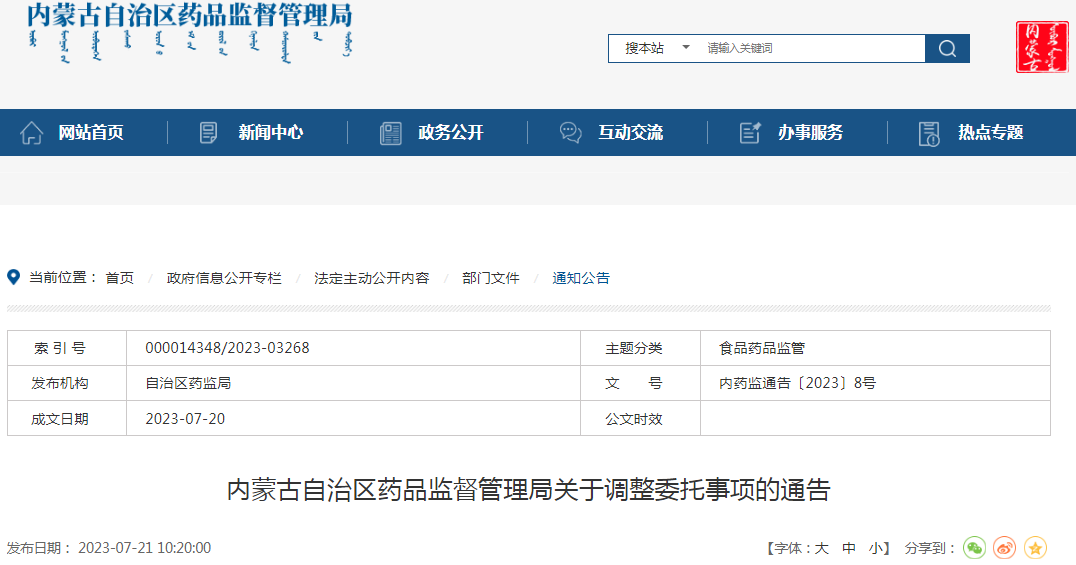1076x565 pixels.
Task: Open the 互动交流 navigation item
Action: click(631, 132)
